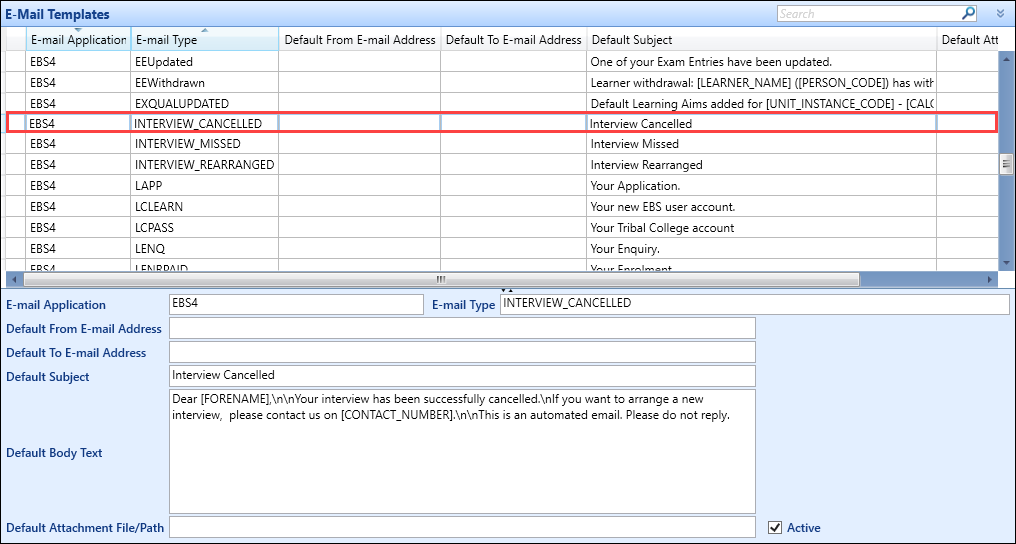
Task: Select the INTERVIEW_MISSED row
Action: (x=502, y=144)
